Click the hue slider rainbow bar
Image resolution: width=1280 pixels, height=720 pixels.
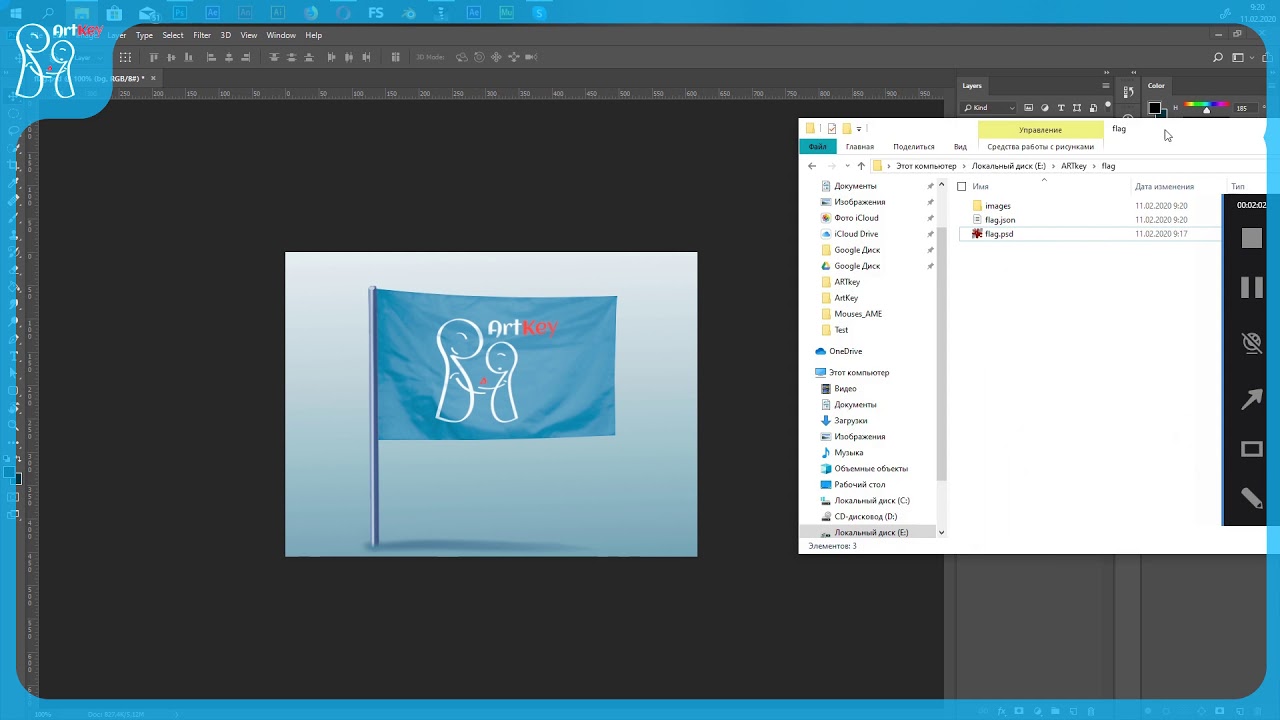1206,104
